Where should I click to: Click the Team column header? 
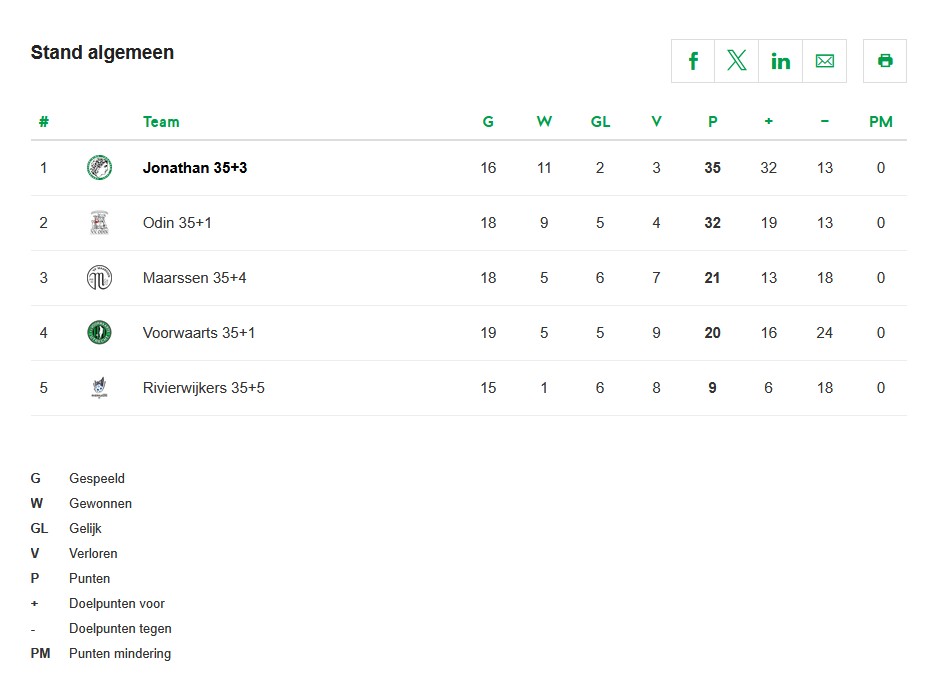[161, 122]
